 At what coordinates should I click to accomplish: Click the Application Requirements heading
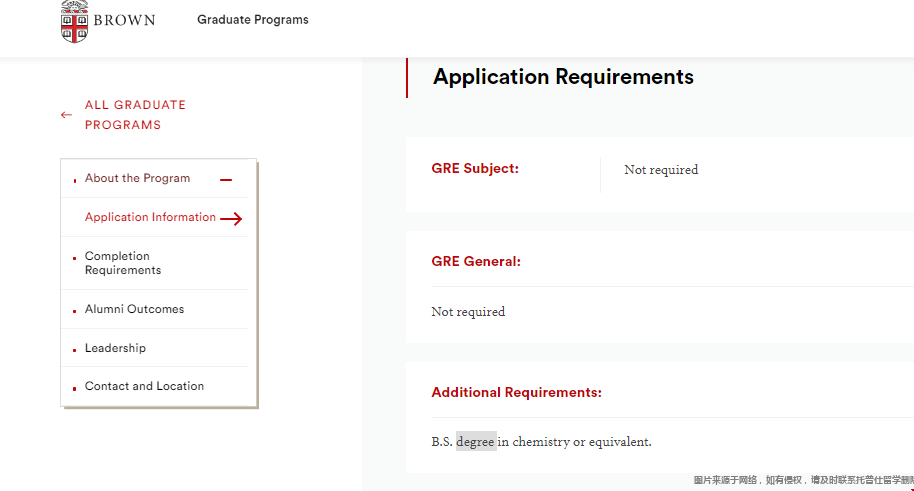(563, 77)
